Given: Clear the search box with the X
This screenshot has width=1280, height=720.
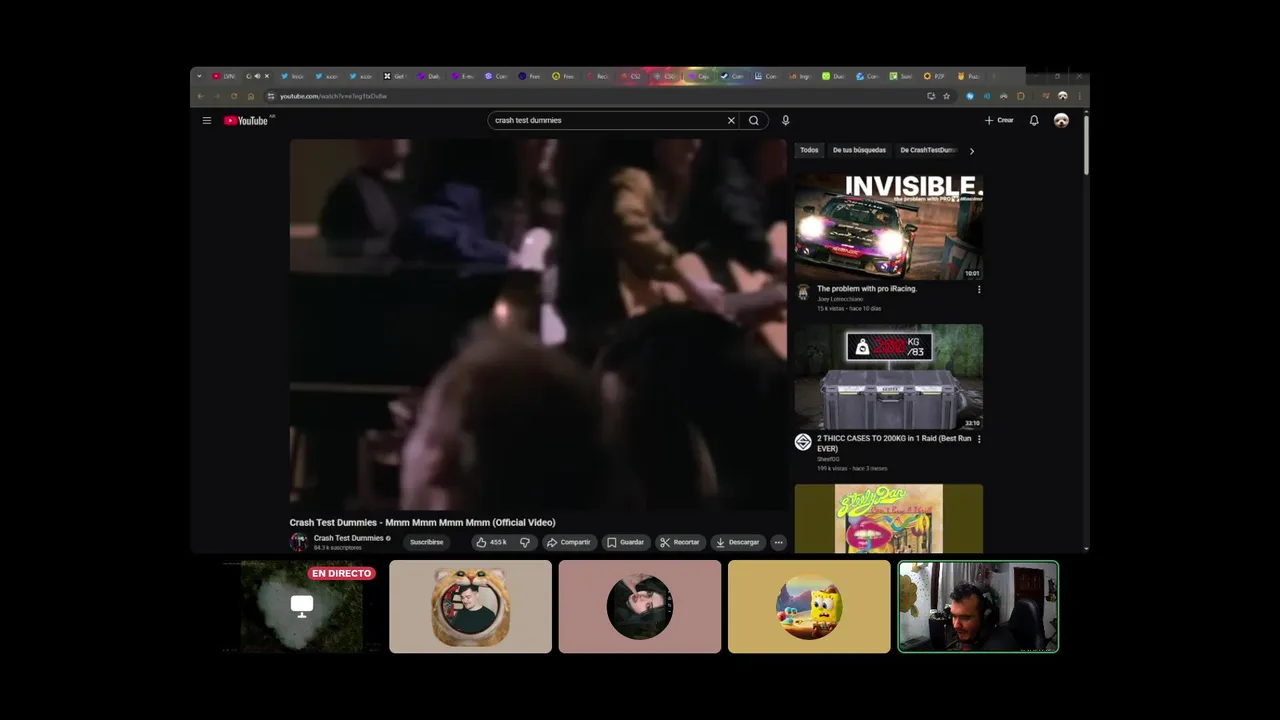Looking at the screenshot, I should (x=731, y=120).
